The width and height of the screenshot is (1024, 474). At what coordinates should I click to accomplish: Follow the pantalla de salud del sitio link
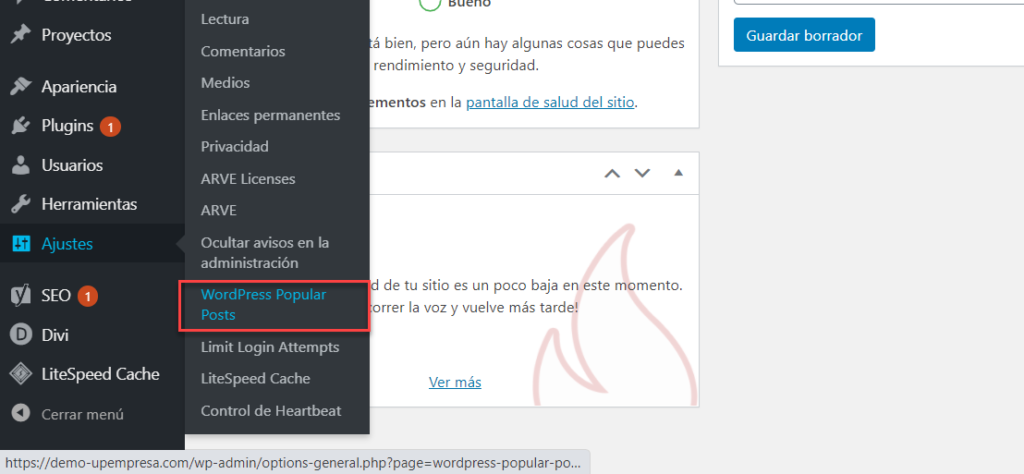(x=550, y=103)
